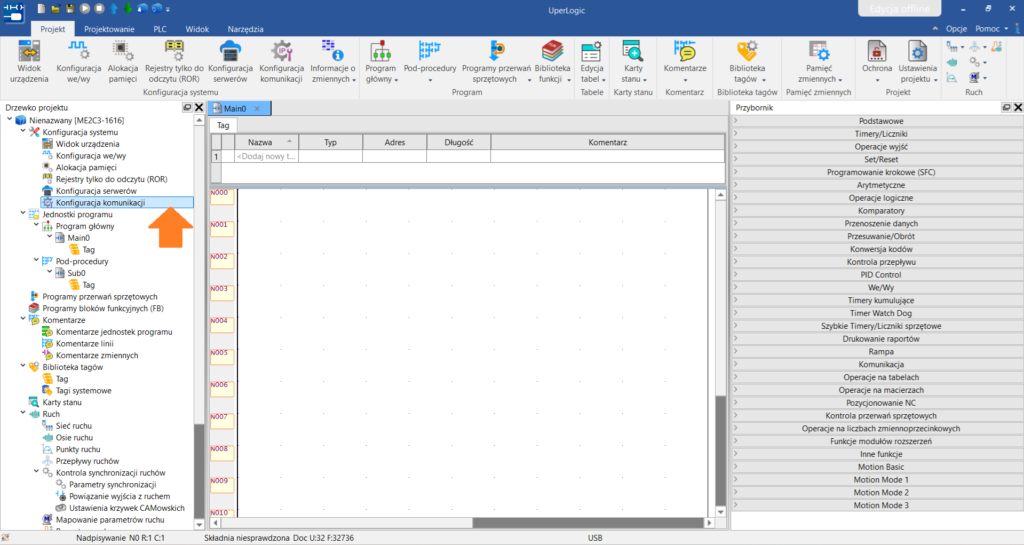Click the Edycja offline button
The height and width of the screenshot is (545, 1024).
[x=899, y=8]
